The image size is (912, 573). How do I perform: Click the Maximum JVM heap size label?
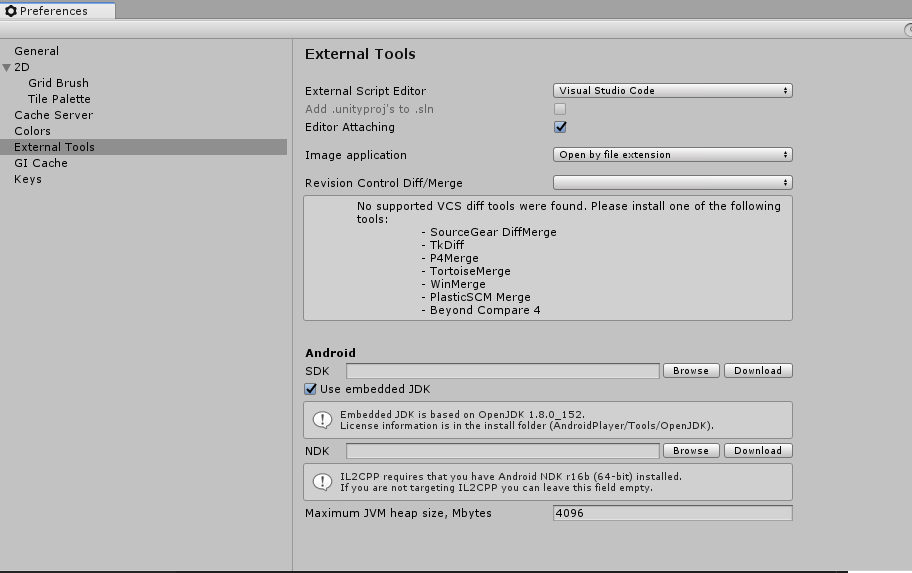click(x=398, y=513)
